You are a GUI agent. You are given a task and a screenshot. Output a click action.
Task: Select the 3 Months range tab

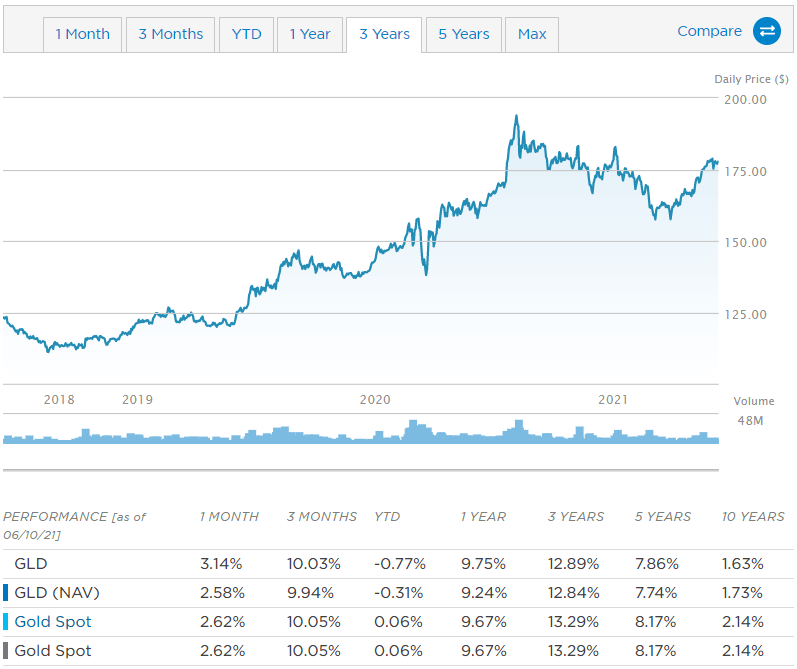(170, 34)
